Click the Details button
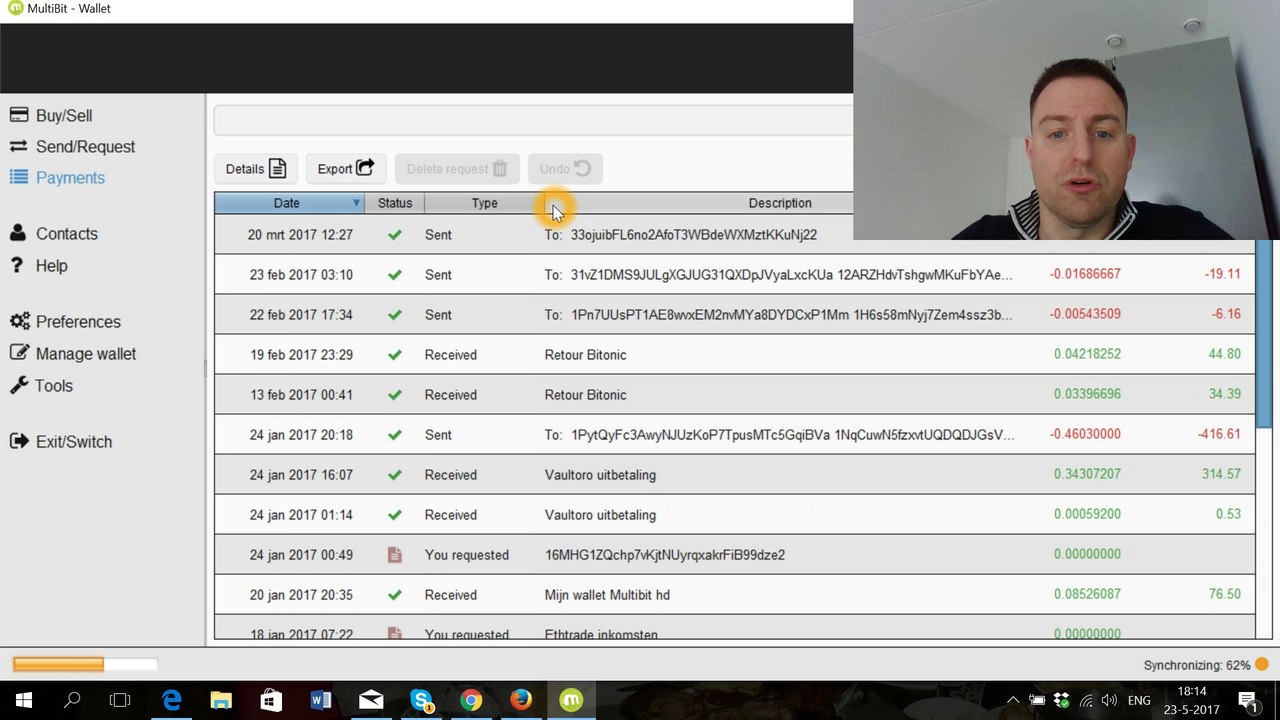This screenshot has width=1280, height=720. (256, 169)
